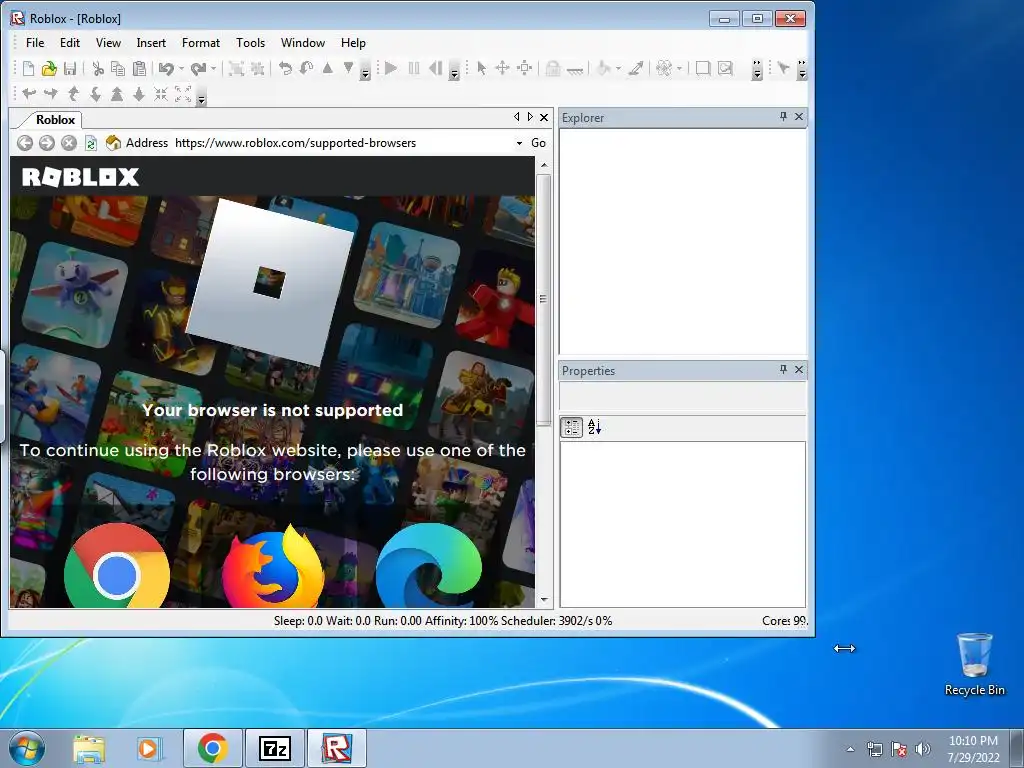1024x768 pixels.
Task: Expand the camera toolbar overflow options
Action: (201, 97)
